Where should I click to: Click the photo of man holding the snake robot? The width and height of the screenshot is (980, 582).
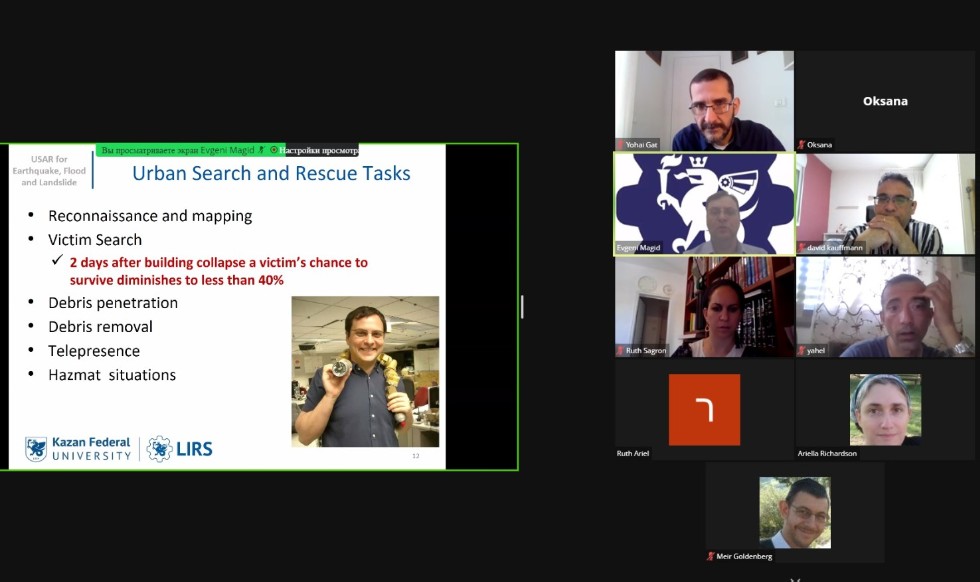[365, 371]
